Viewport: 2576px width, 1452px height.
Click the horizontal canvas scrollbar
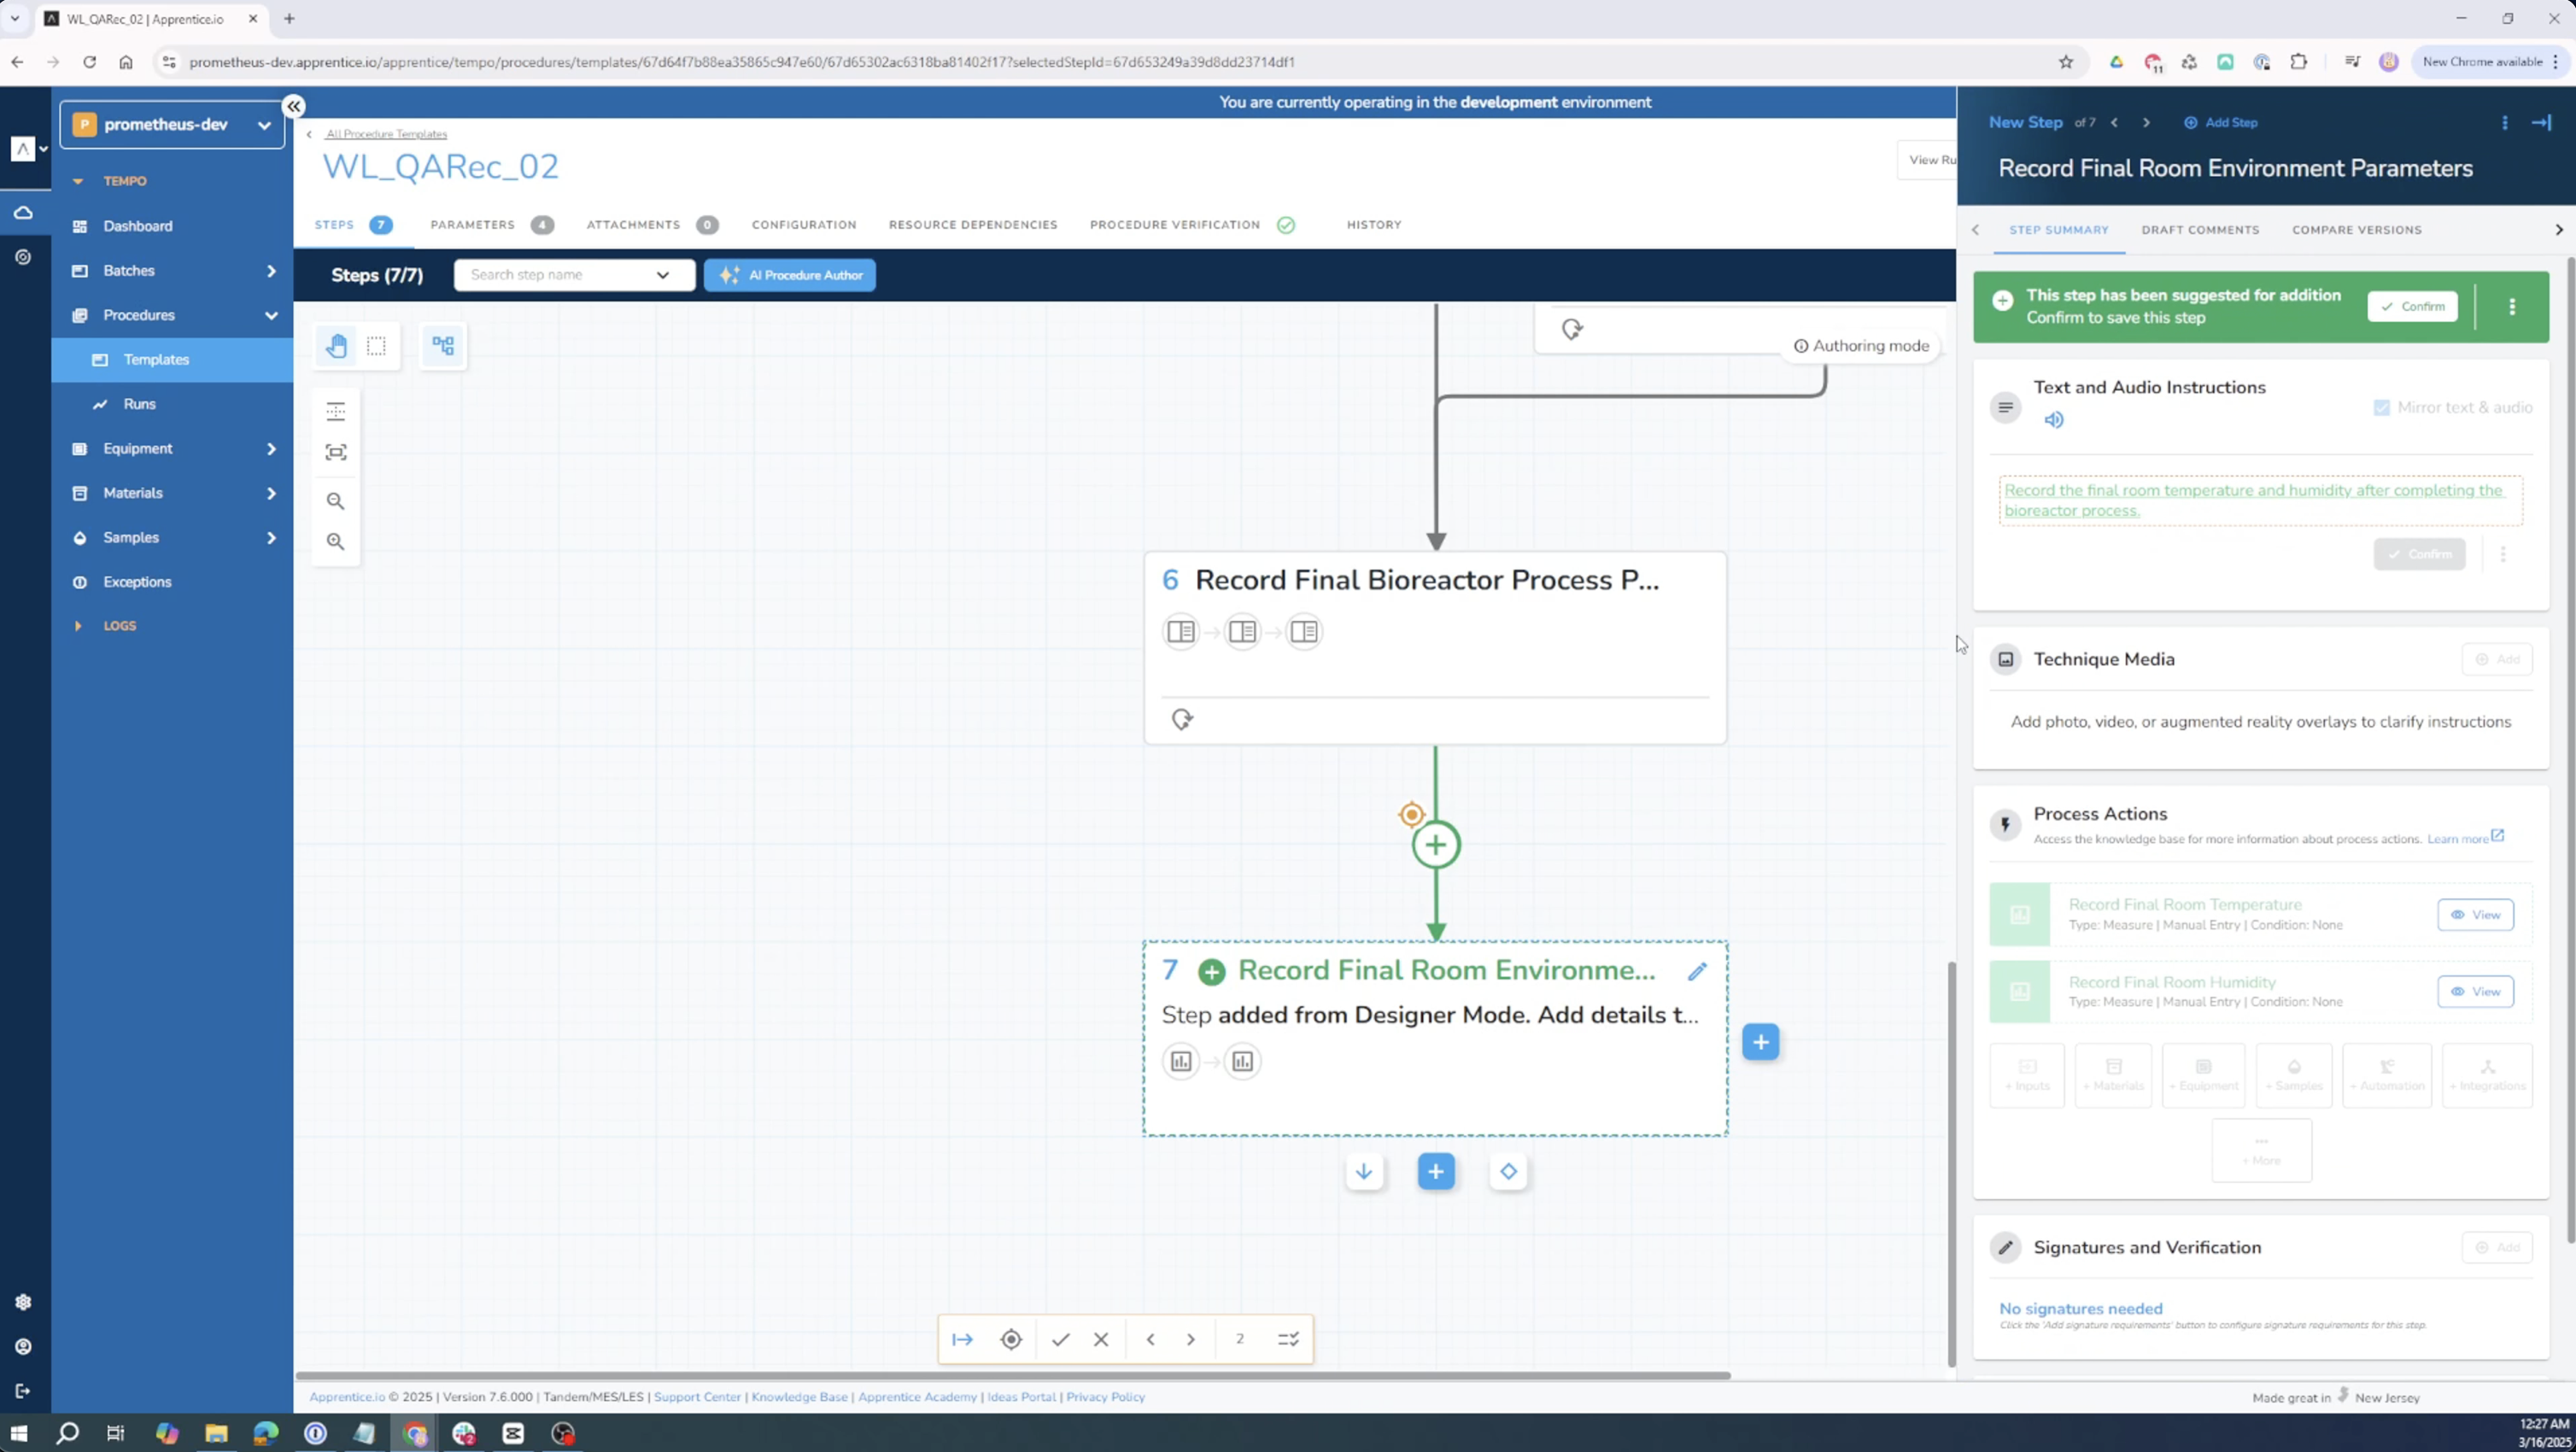(1013, 1376)
